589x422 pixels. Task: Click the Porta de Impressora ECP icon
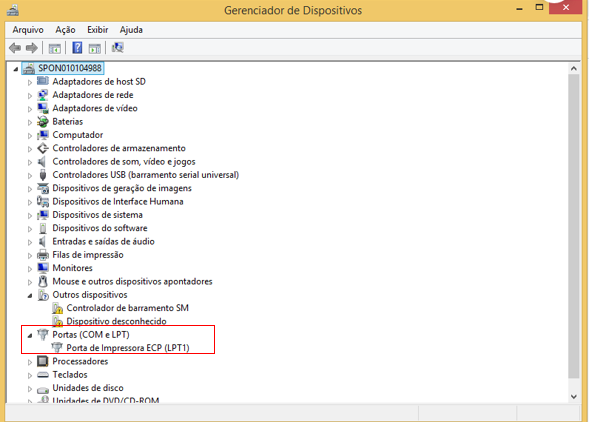(57, 348)
